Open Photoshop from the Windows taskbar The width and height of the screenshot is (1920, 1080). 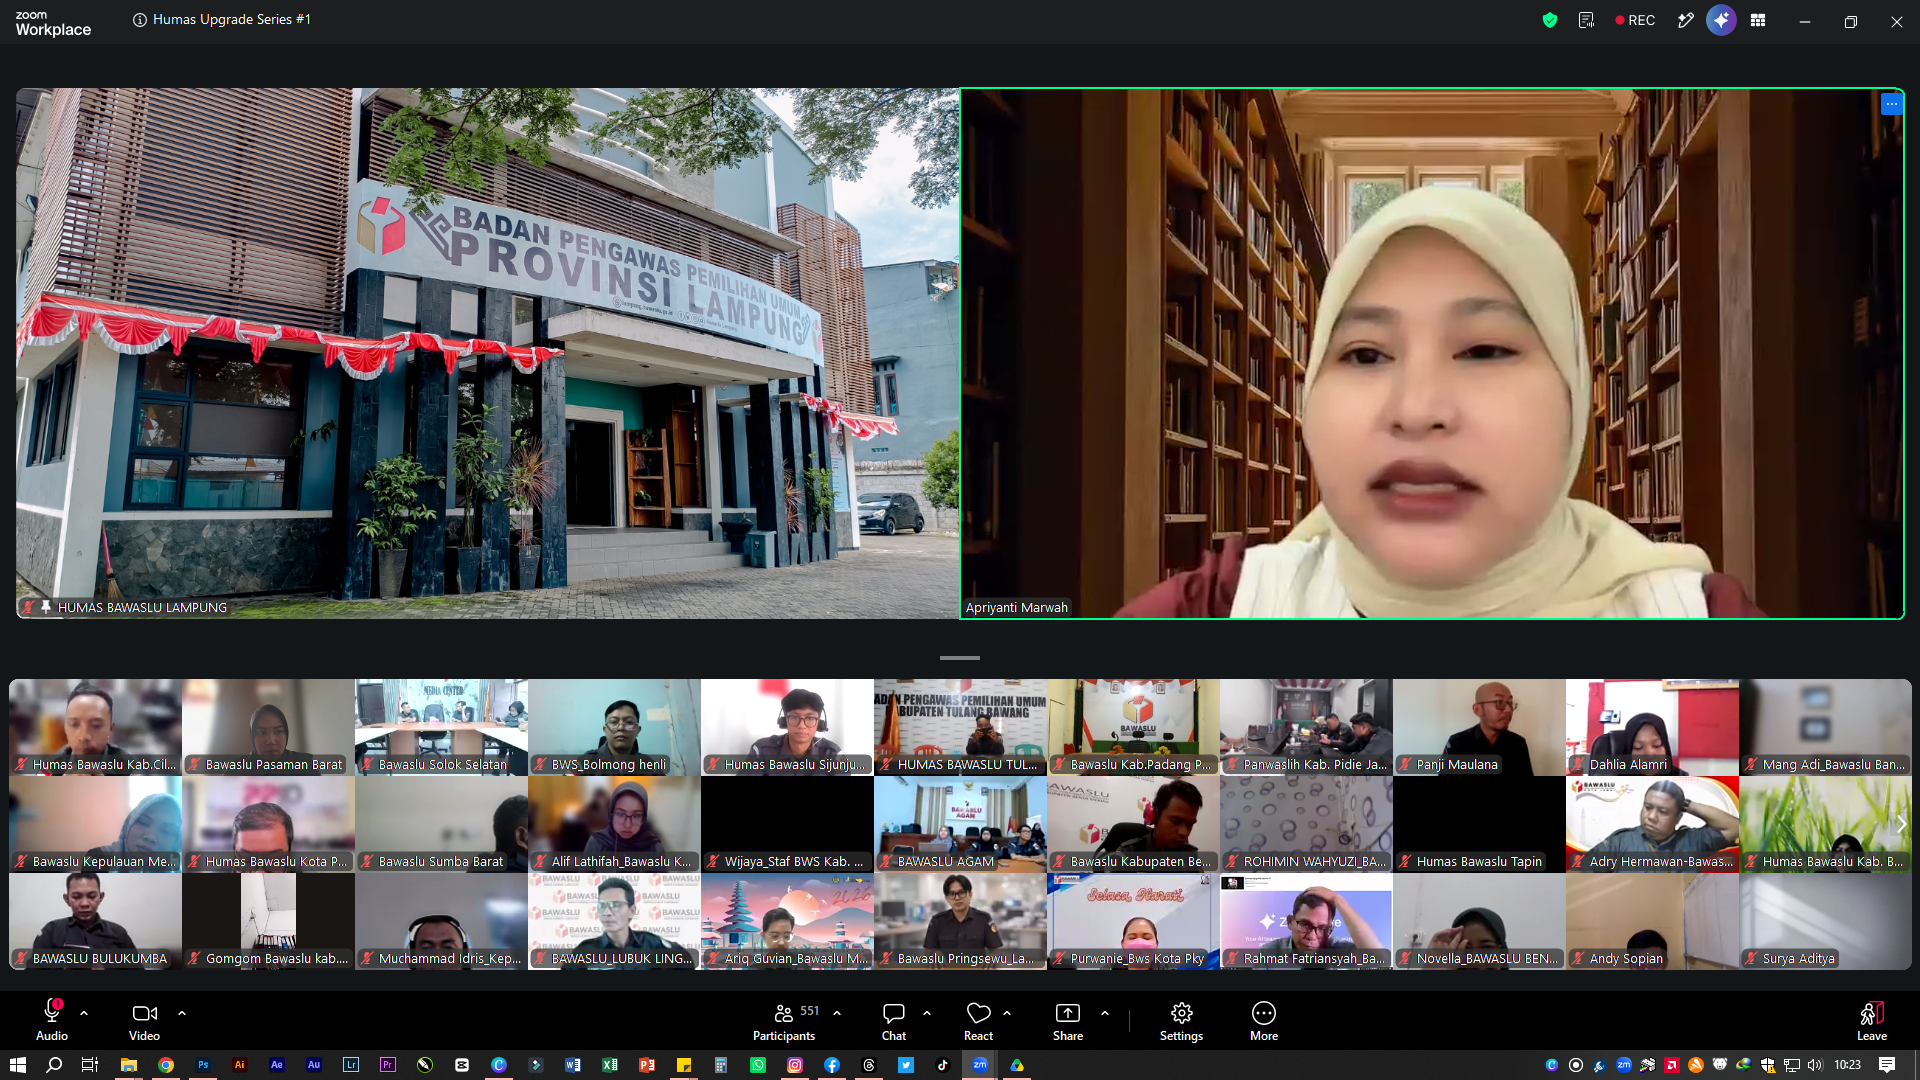203,1065
